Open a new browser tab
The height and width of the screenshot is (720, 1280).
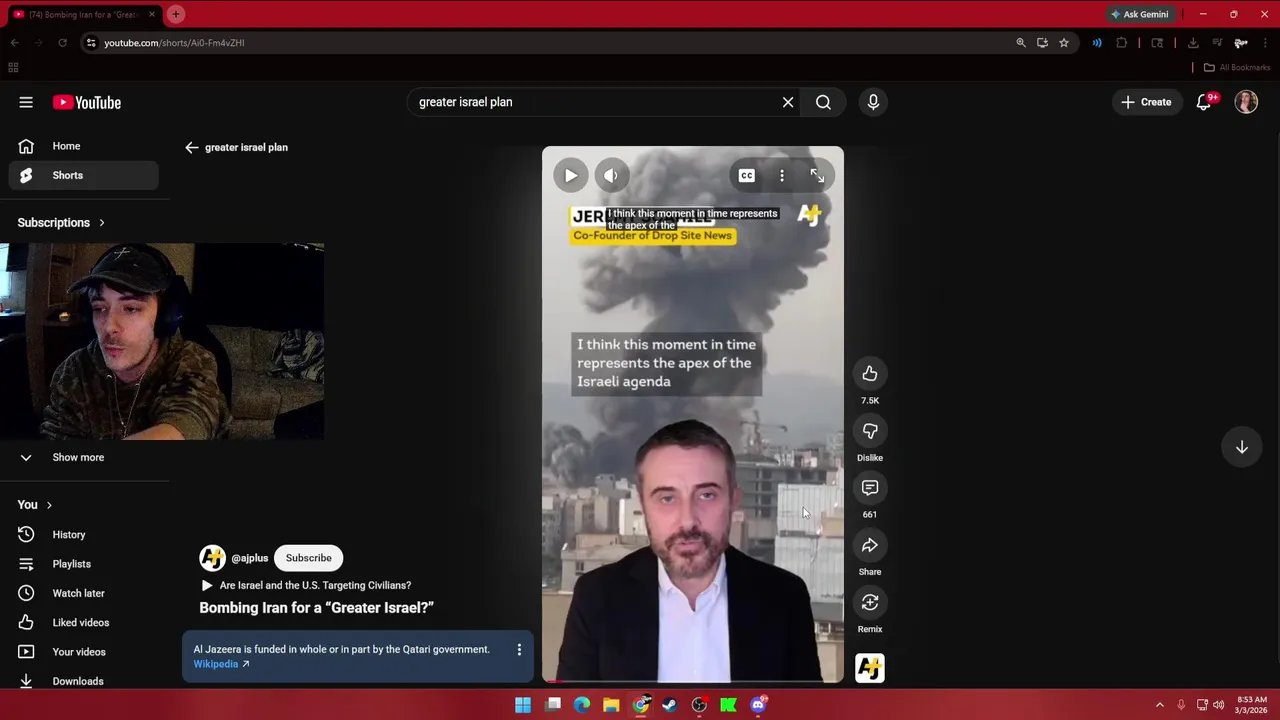coord(176,14)
